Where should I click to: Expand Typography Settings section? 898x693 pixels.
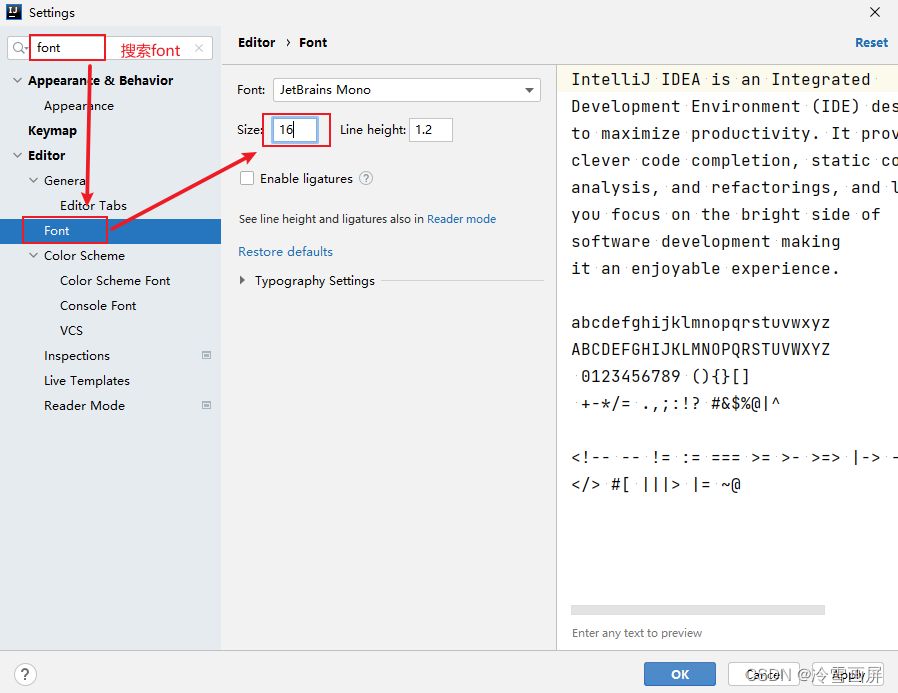click(242, 280)
